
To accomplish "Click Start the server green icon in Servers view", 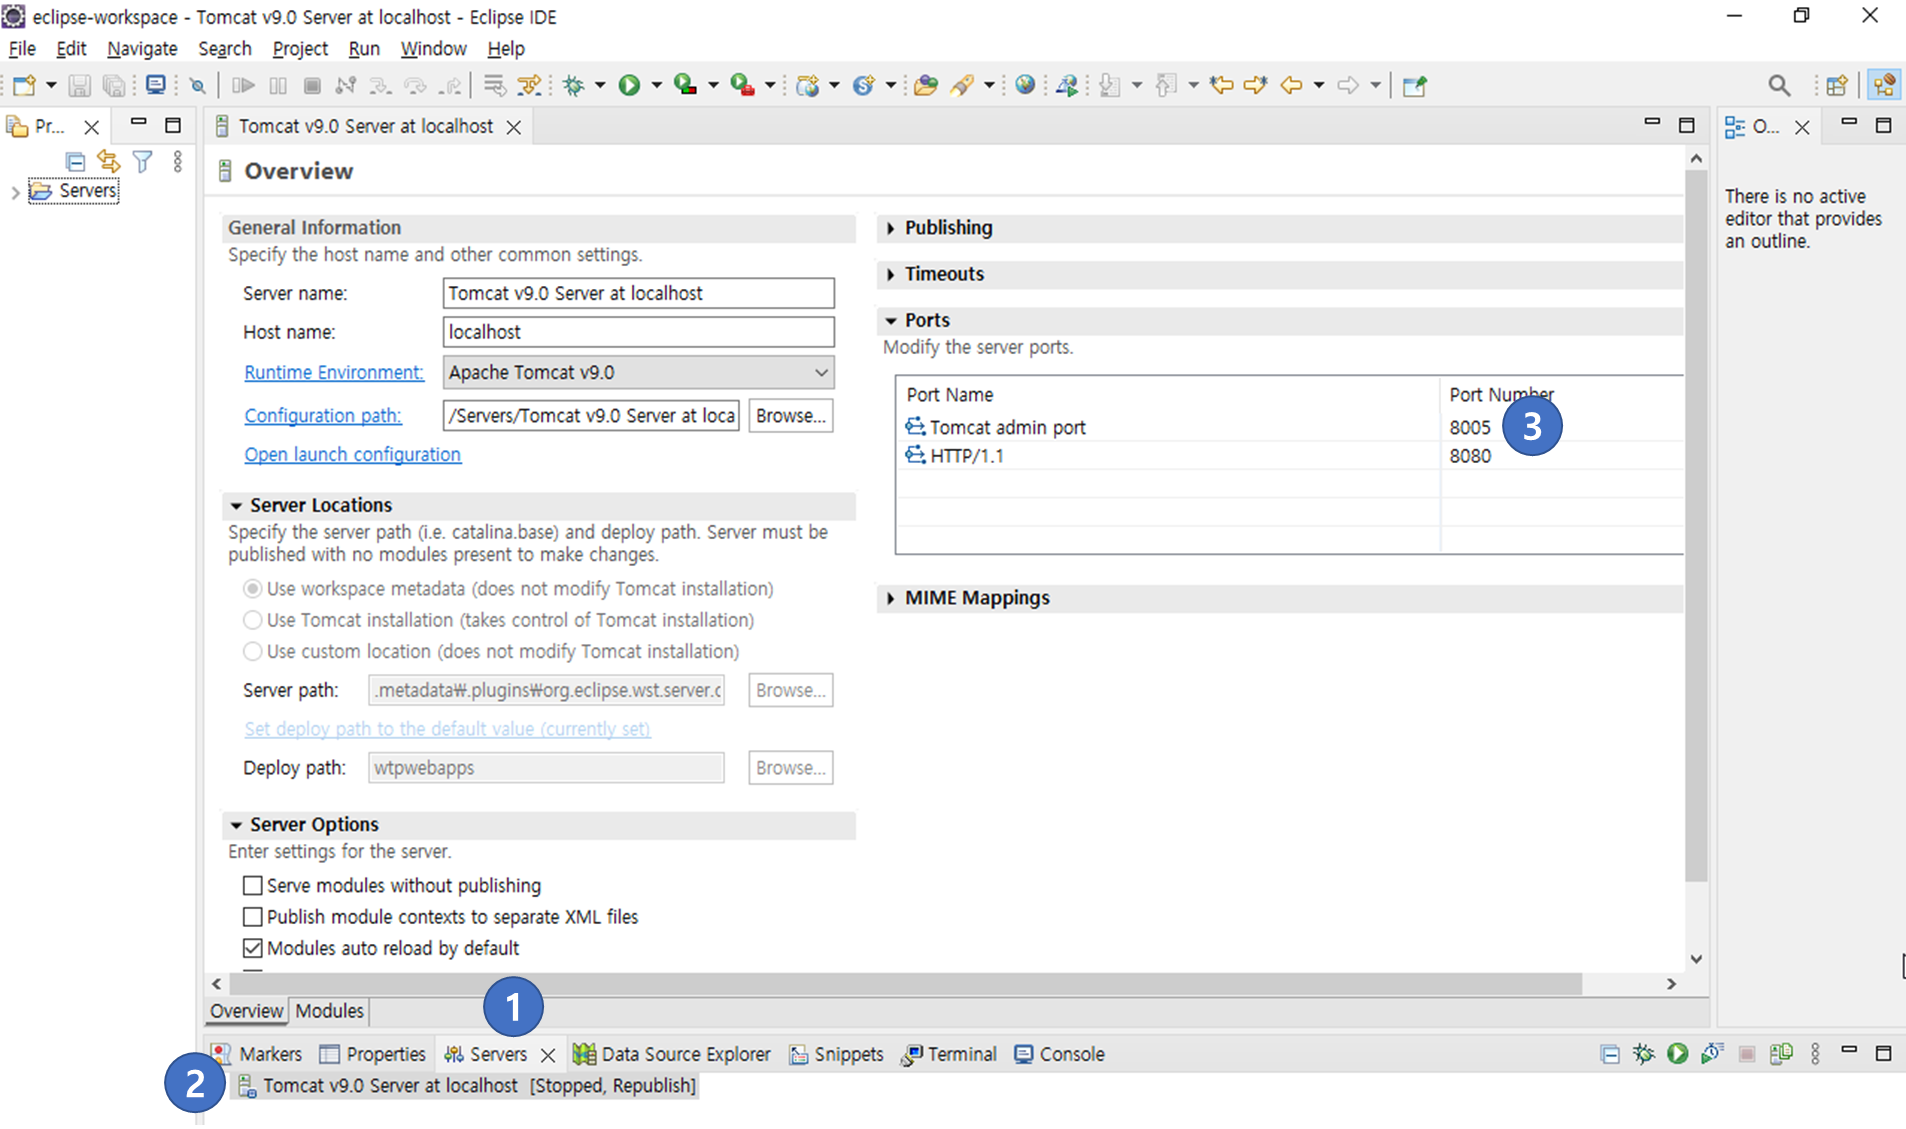I will (x=1677, y=1053).
